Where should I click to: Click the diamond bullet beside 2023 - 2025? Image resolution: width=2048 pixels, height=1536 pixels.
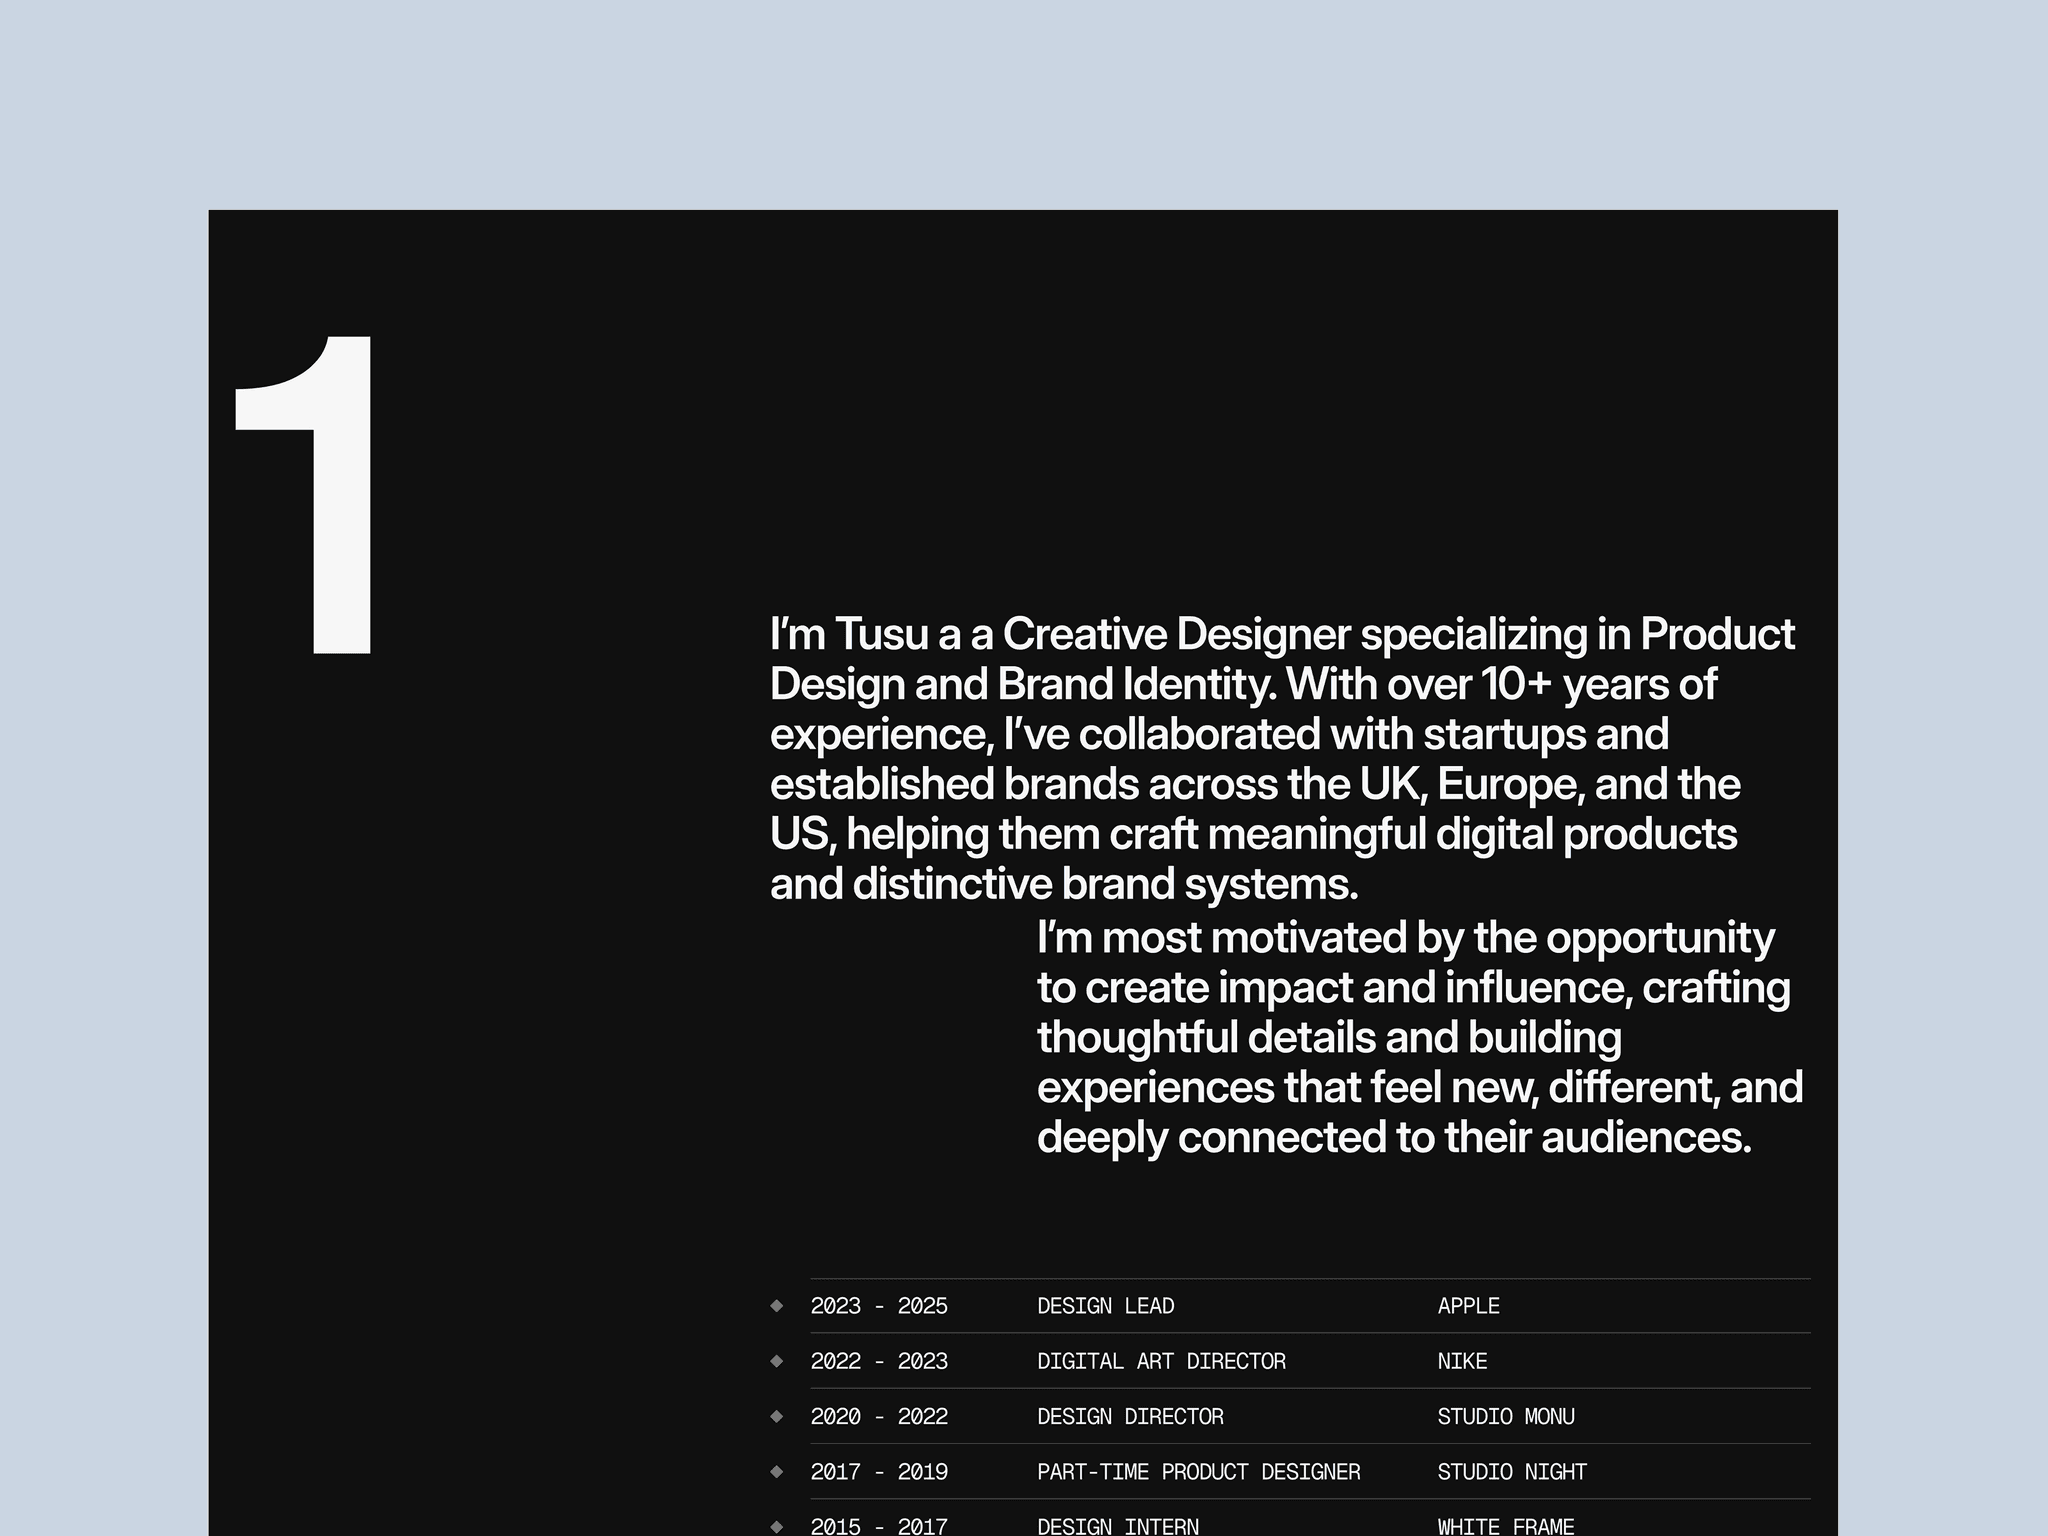coord(777,1305)
